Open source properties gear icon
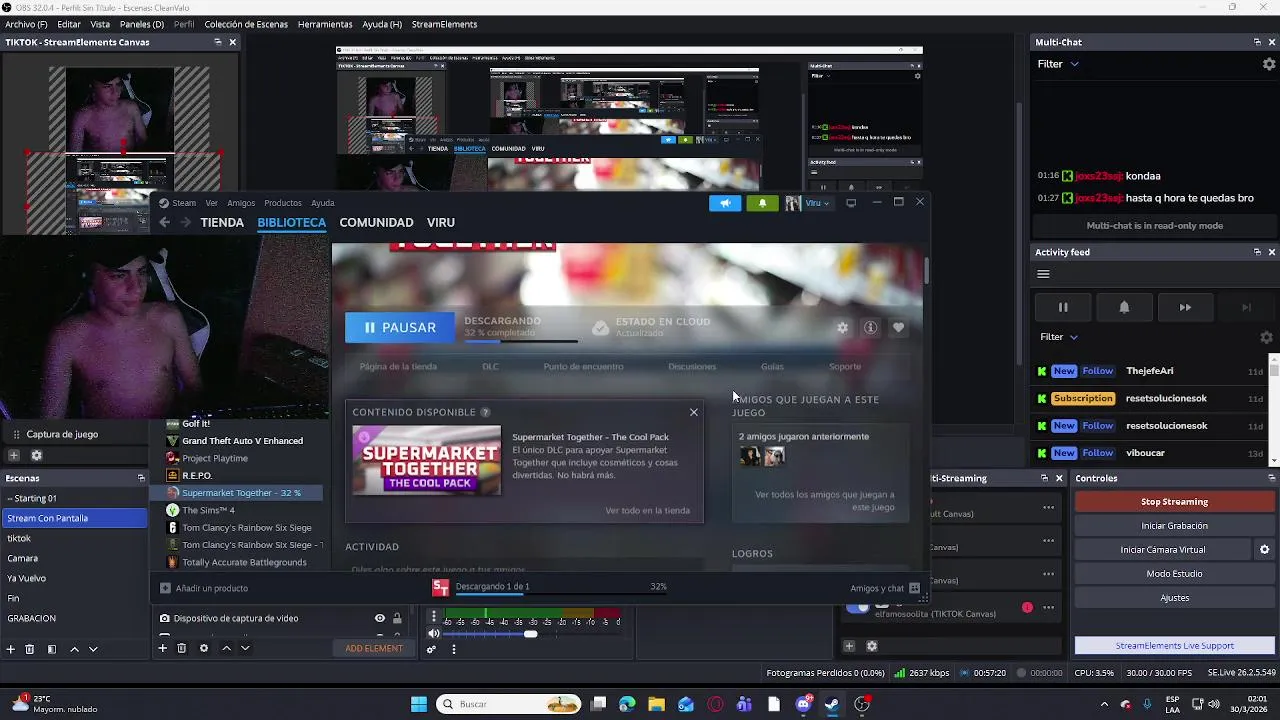 pyautogui.click(x=204, y=648)
